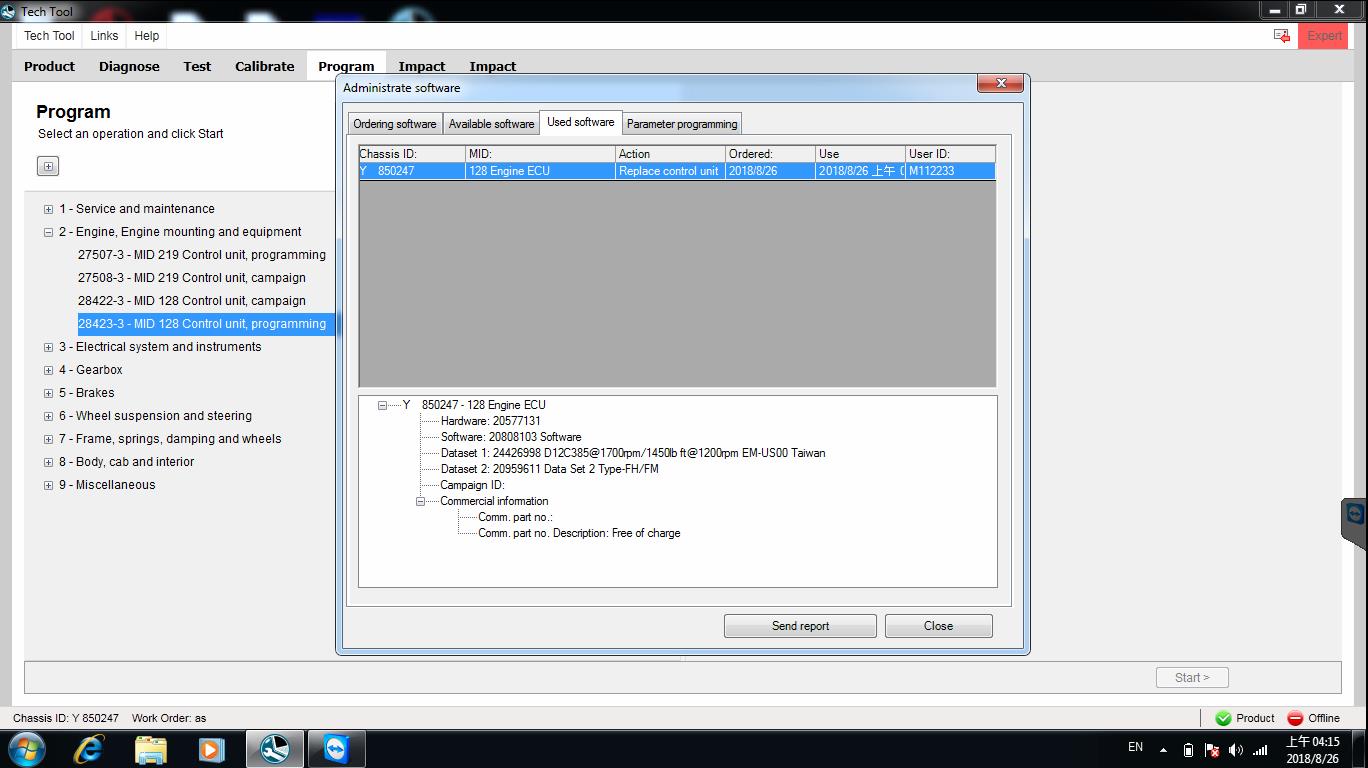Viewport: 1368px width, 768px height.
Task: Click the TeamViewer taskbar icon
Action: pyautogui.click(x=335, y=749)
